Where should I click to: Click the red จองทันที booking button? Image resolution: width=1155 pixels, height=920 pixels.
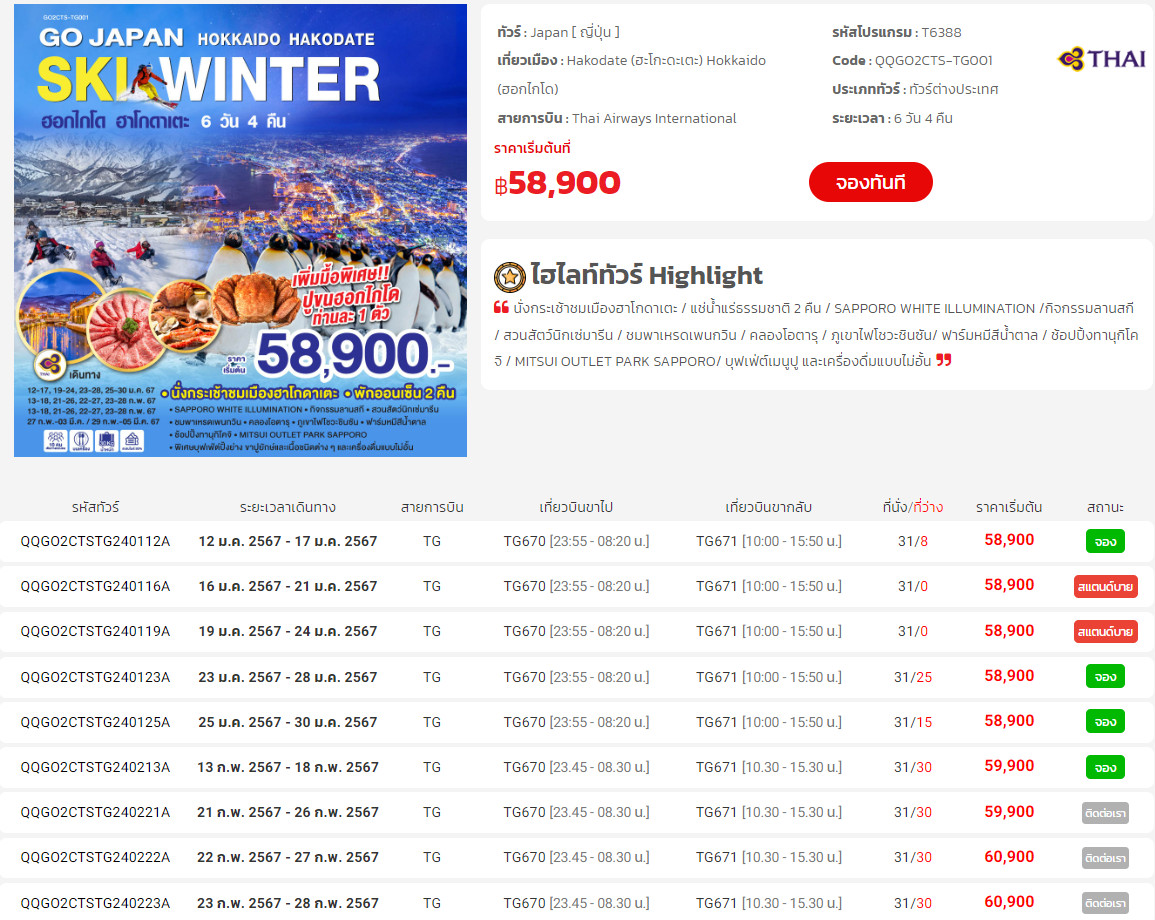coord(870,182)
